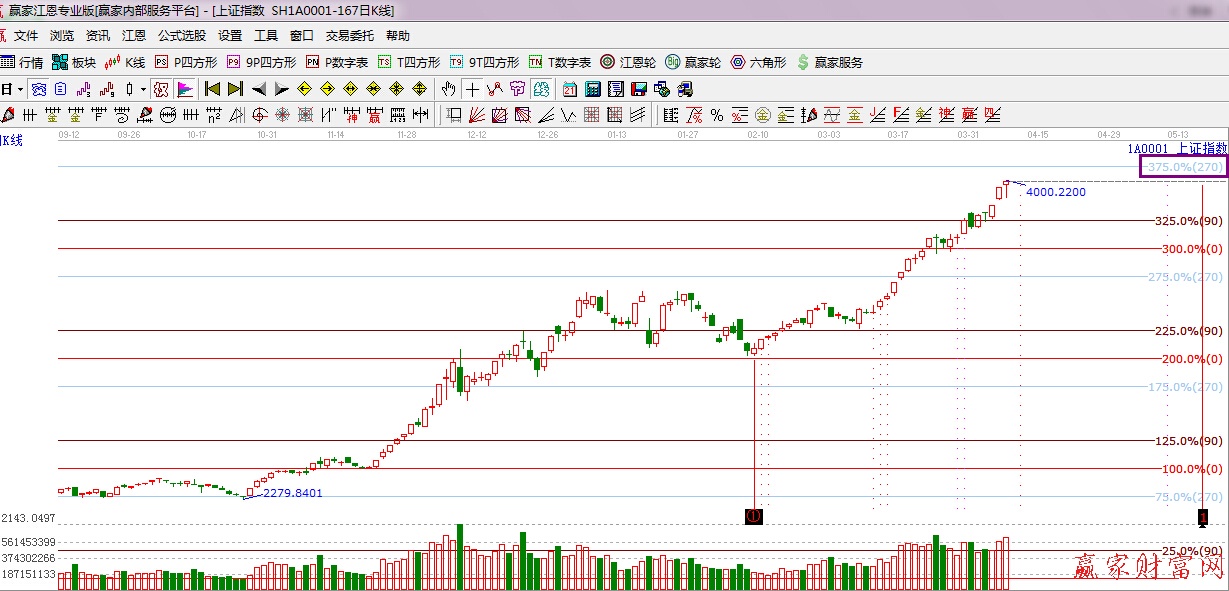Toggle the pressed 权 adjustment button

pos(161,89)
